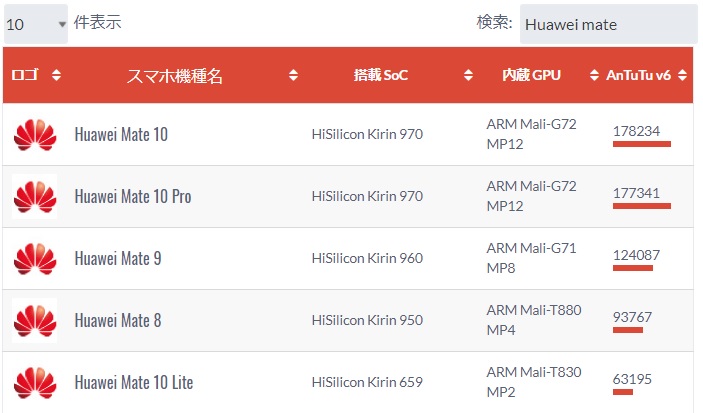This screenshot has width=703, height=413.
Task: Click Huawei logo in Mate 10 Lite row
Action: point(35,383)
